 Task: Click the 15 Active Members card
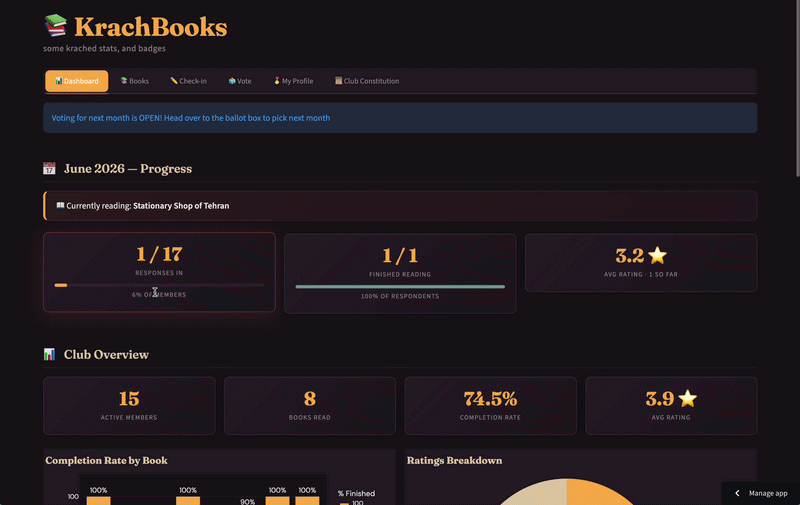(129, 406)
